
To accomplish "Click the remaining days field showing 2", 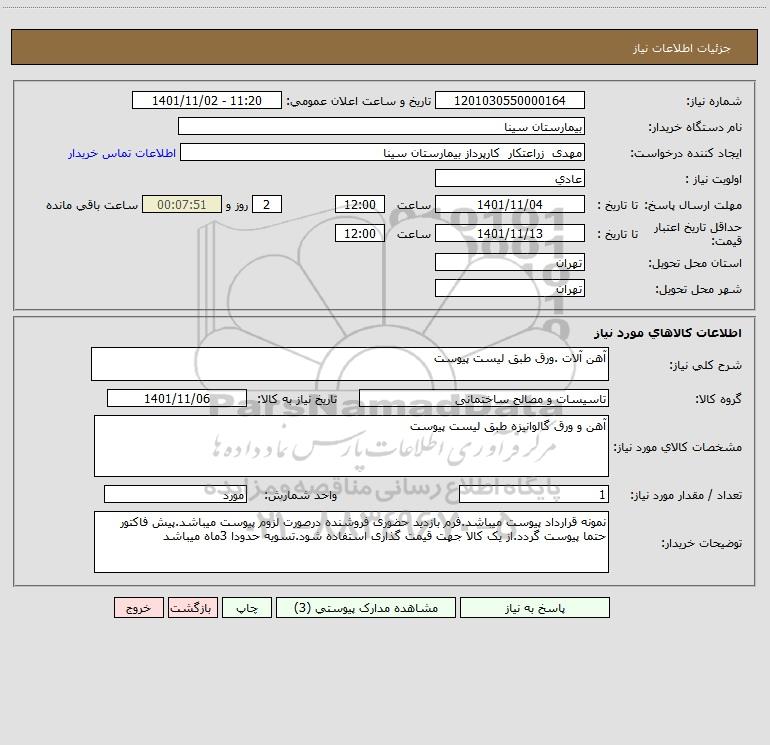I will point(267,204).
